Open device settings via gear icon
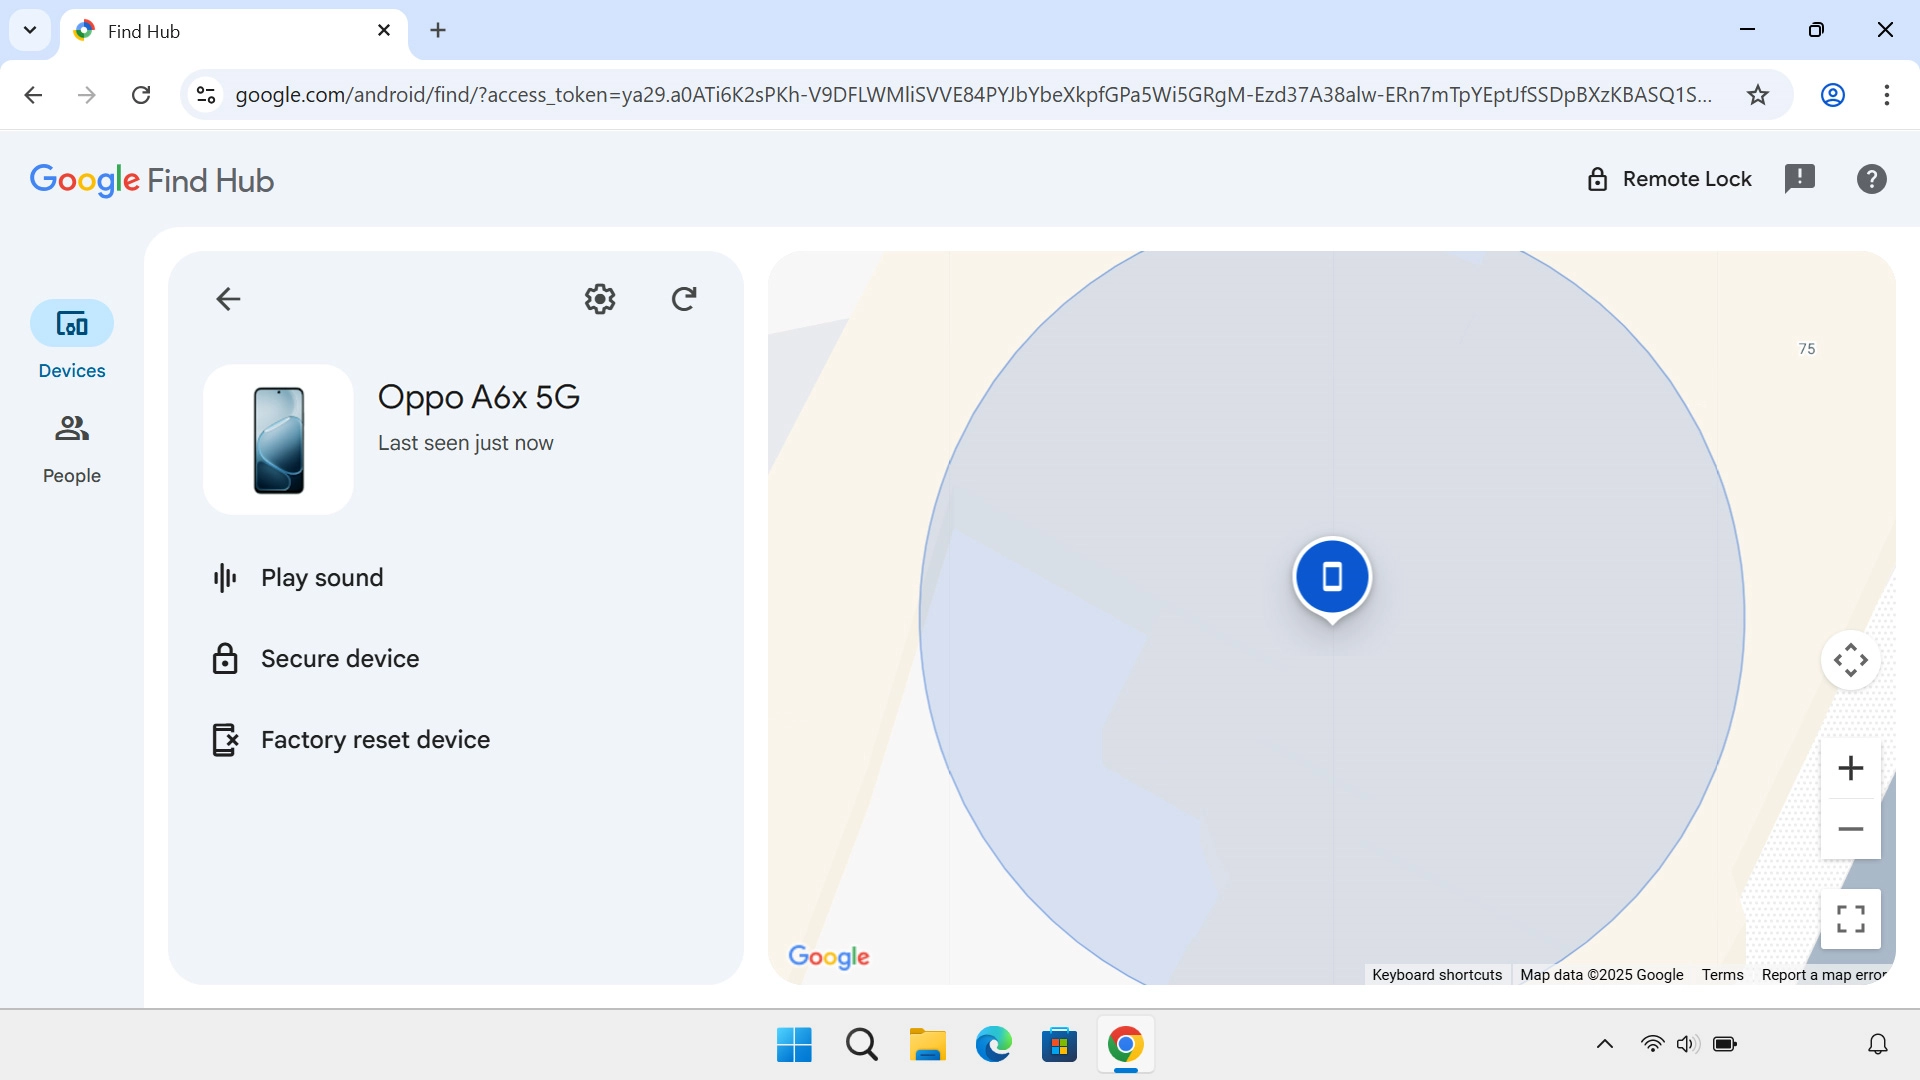The height and width of the screenshot is (1080, 1920). click(x=599, y=298)
